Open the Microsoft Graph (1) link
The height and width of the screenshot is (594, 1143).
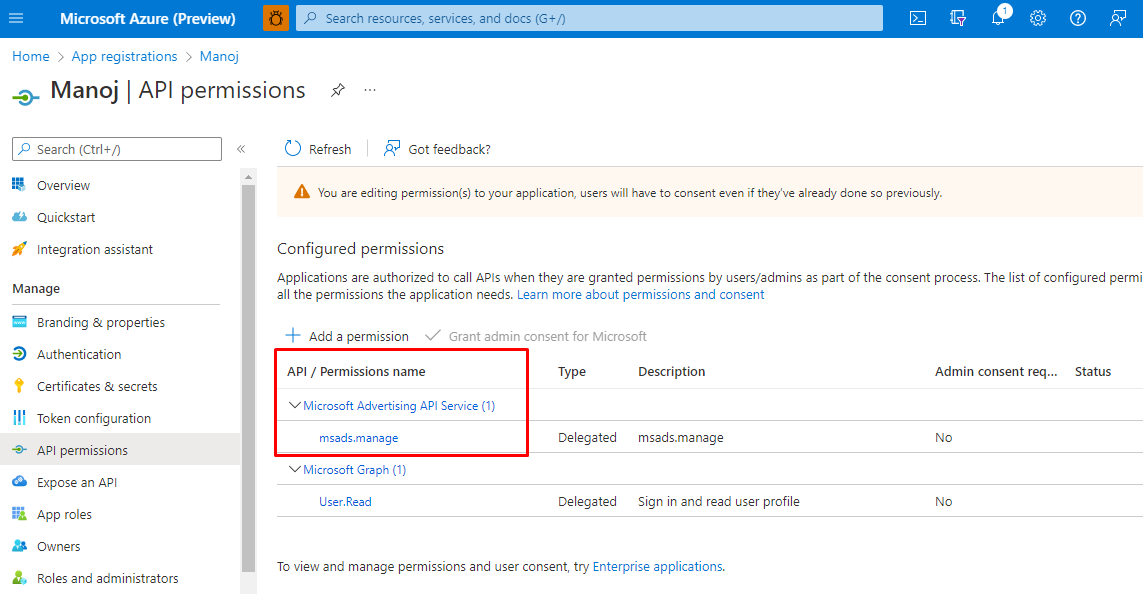point(354,470)
